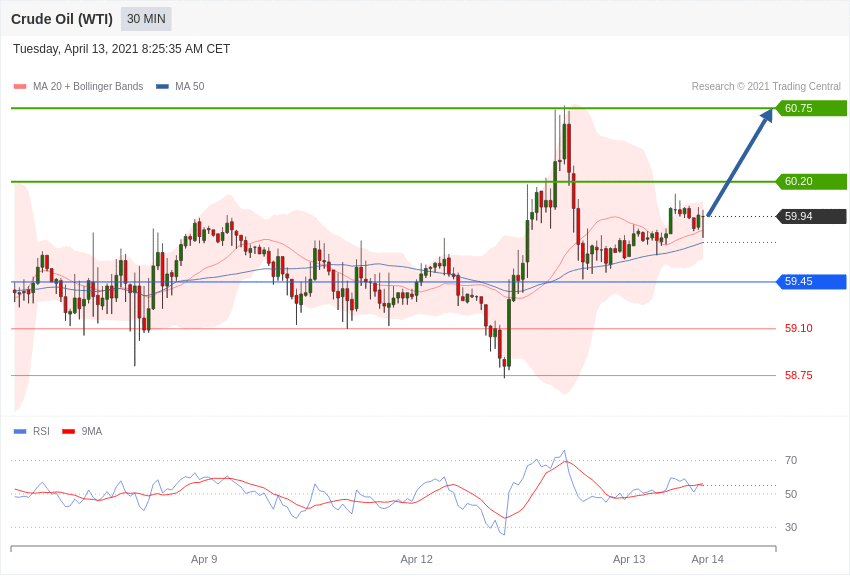Click the blue MA 50 legend swatch
Viewport: 850px width, 576px height.
point(162,87)
